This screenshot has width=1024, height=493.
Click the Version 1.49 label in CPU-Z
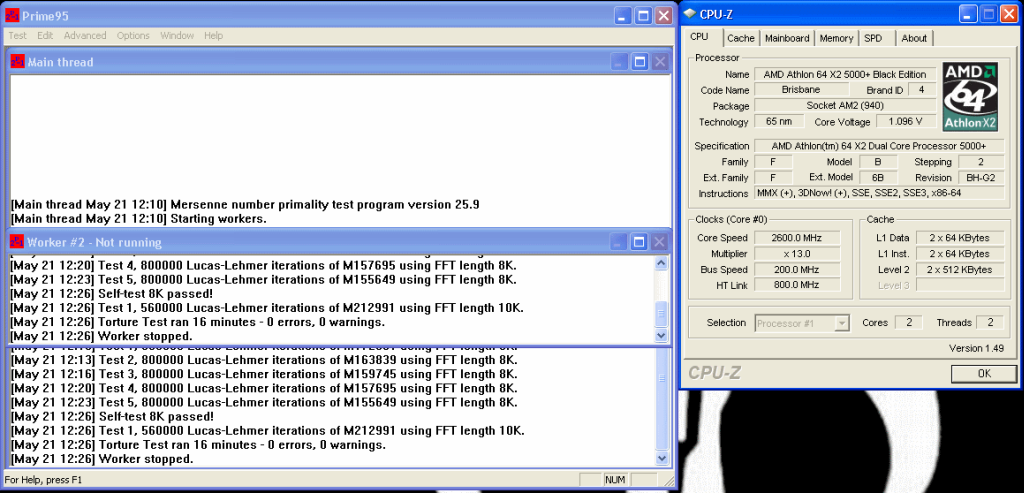976,349
